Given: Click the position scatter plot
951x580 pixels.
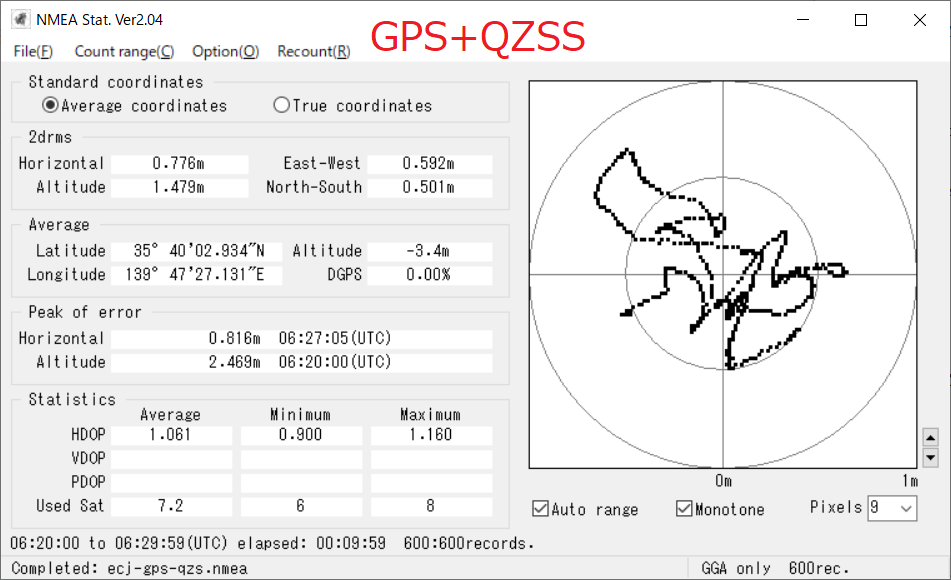Looking at the screenshot, I should click(723, 274).
